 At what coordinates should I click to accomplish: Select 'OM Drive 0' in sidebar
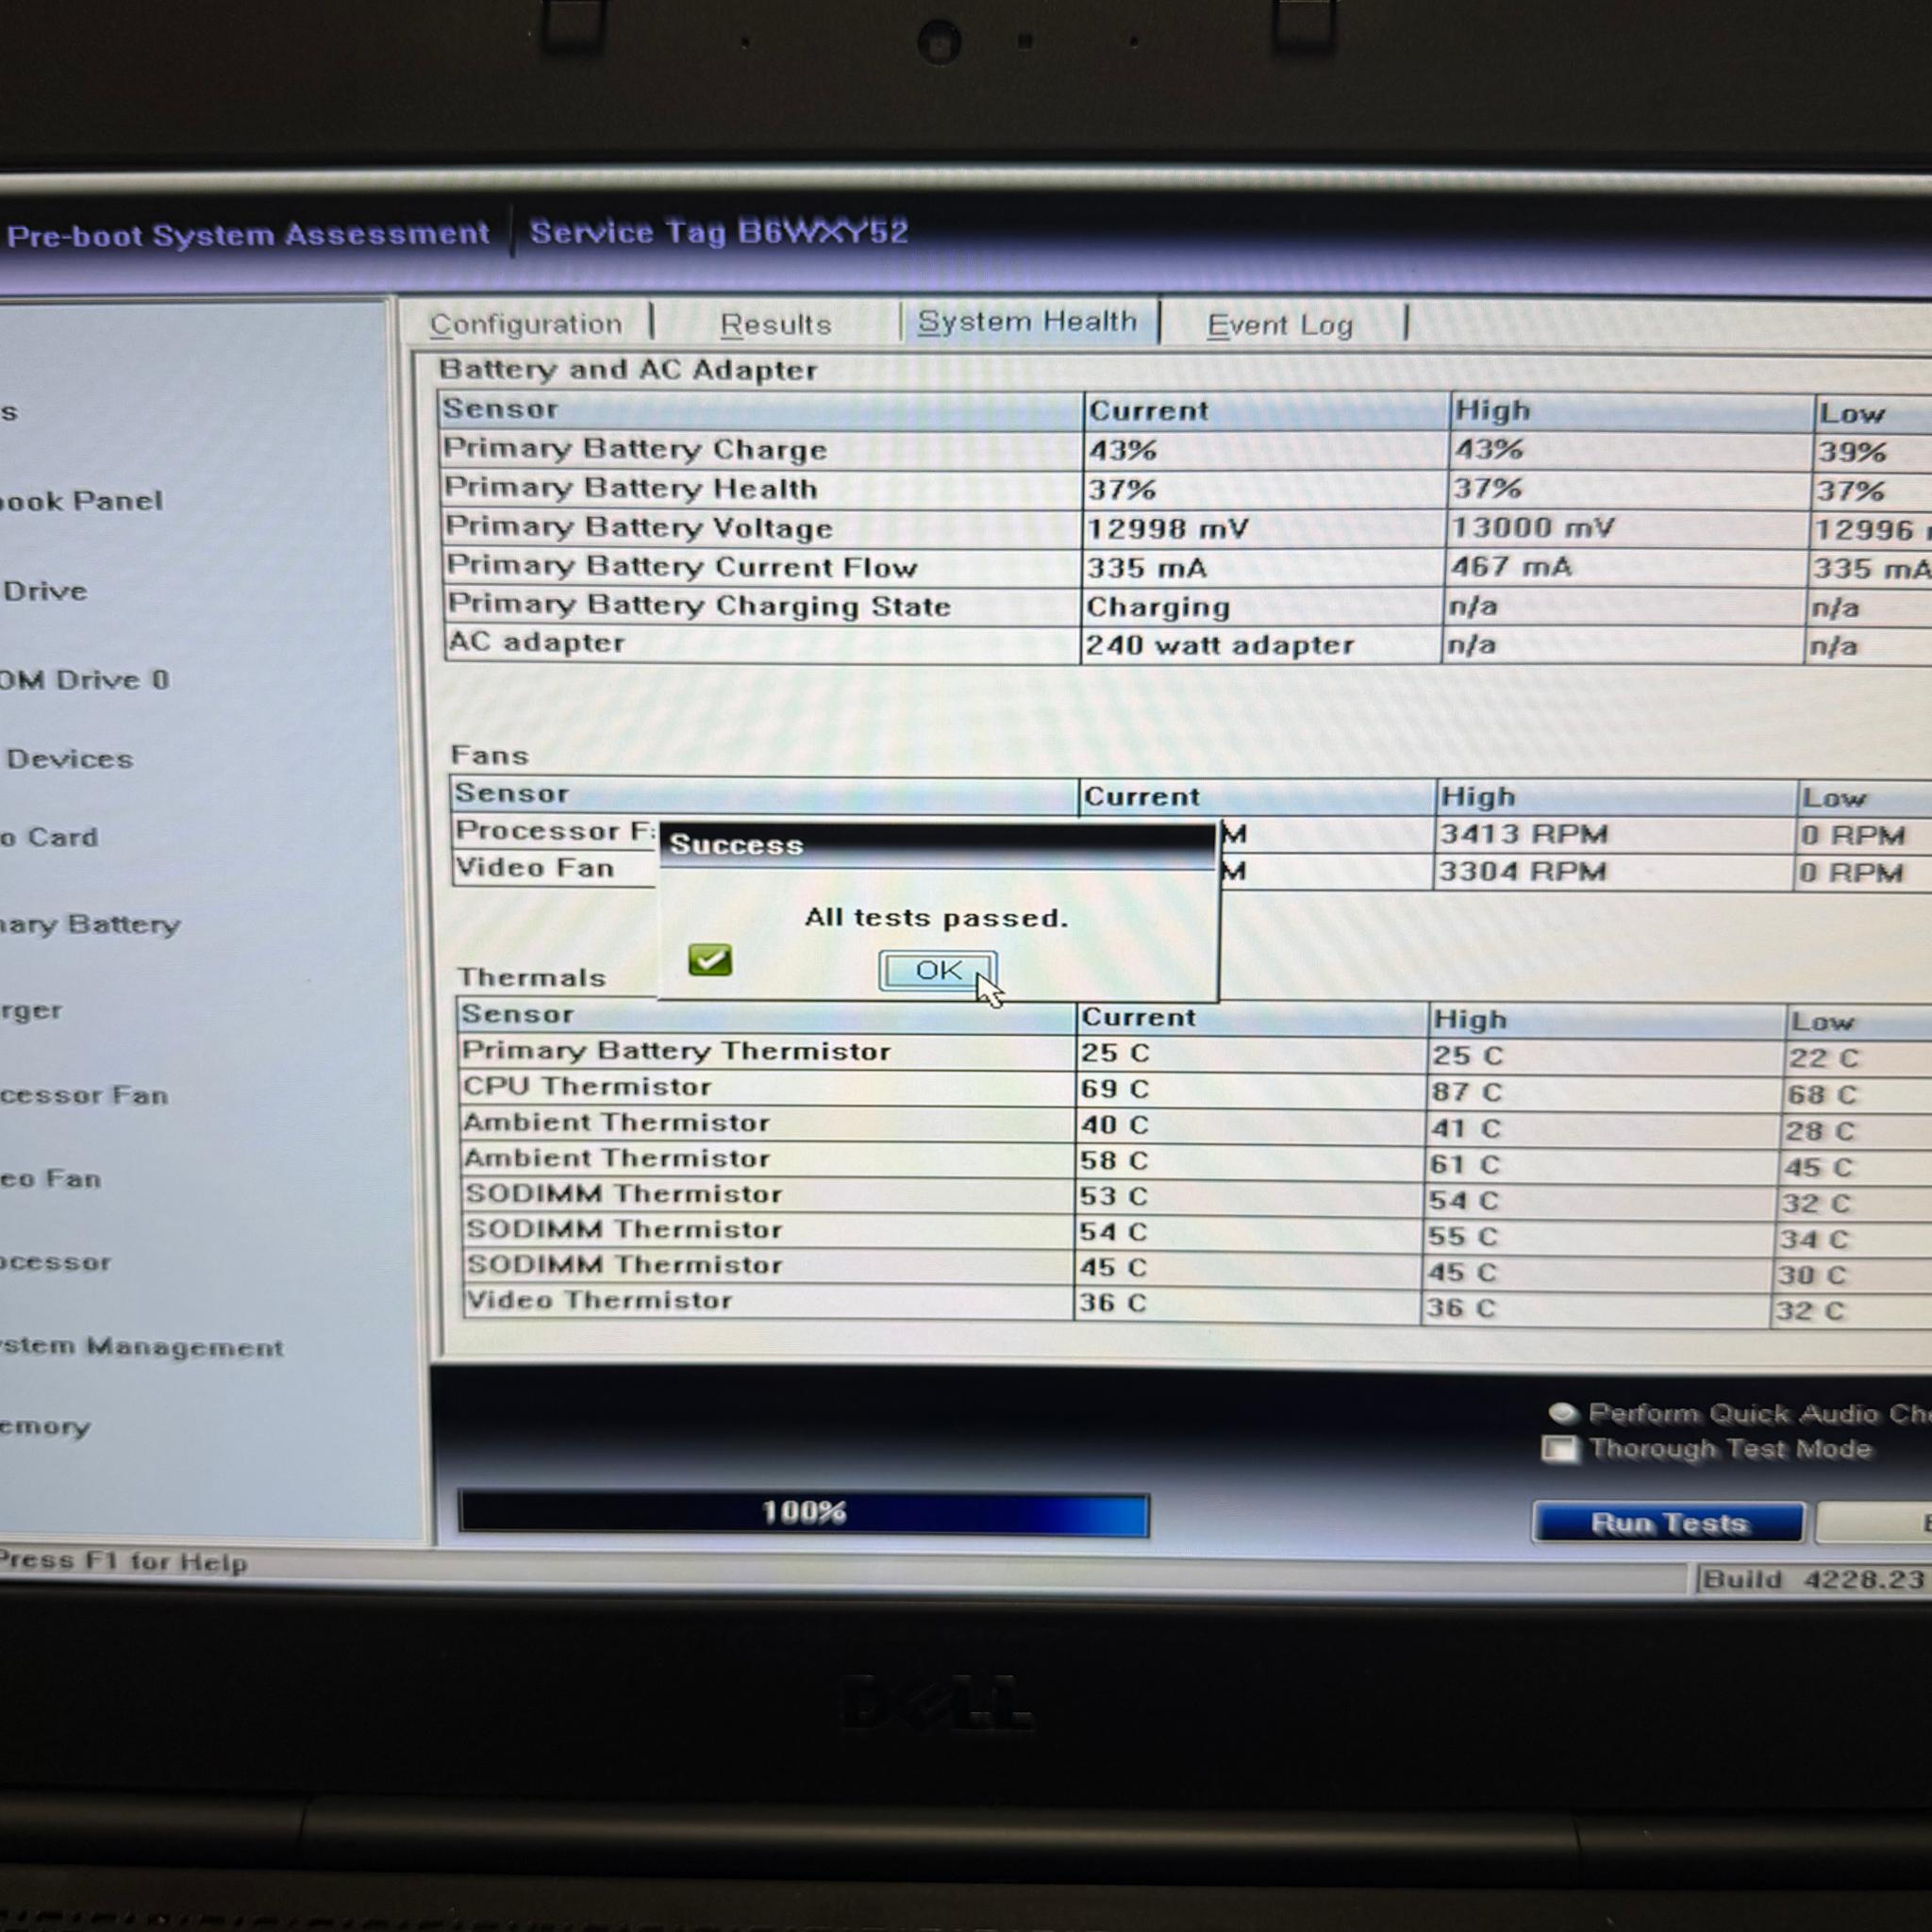84,680
